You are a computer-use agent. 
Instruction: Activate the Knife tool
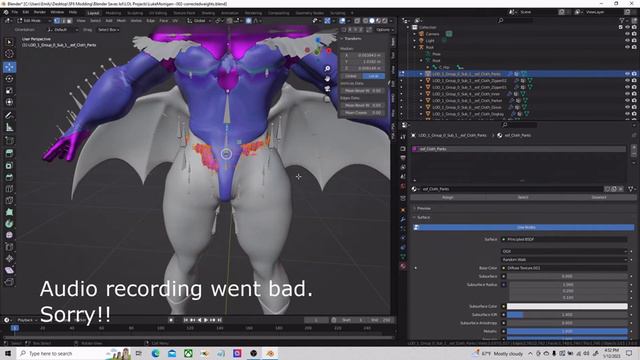click(9, 200)
